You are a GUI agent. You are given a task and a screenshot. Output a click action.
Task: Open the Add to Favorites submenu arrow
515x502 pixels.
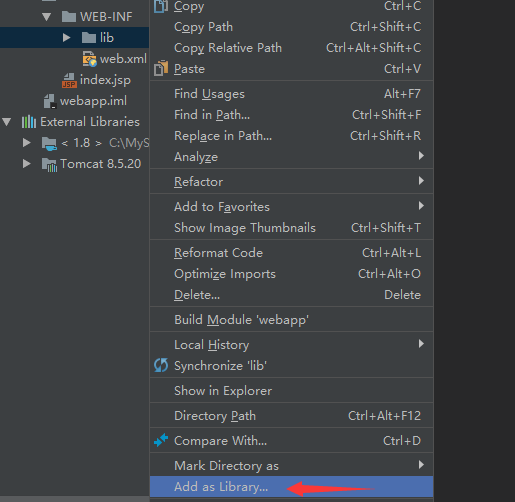421,206
